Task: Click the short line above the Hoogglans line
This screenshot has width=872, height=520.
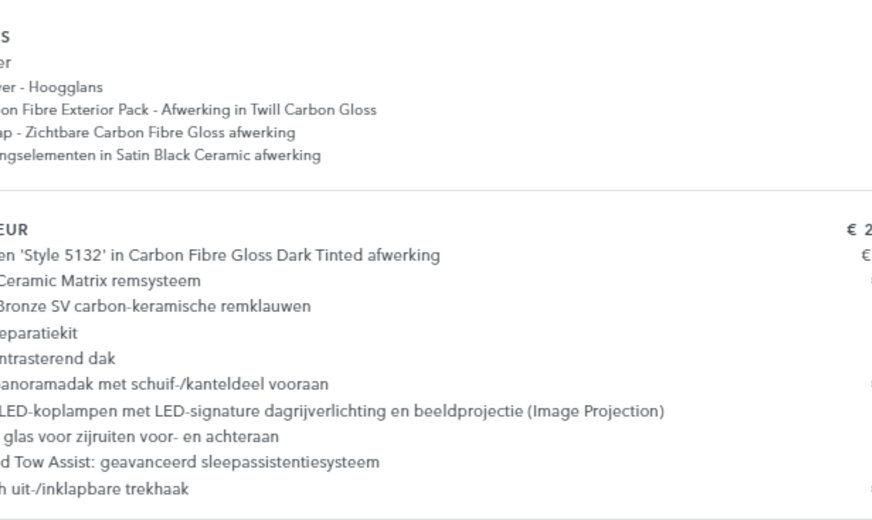Action: [6, 63]
